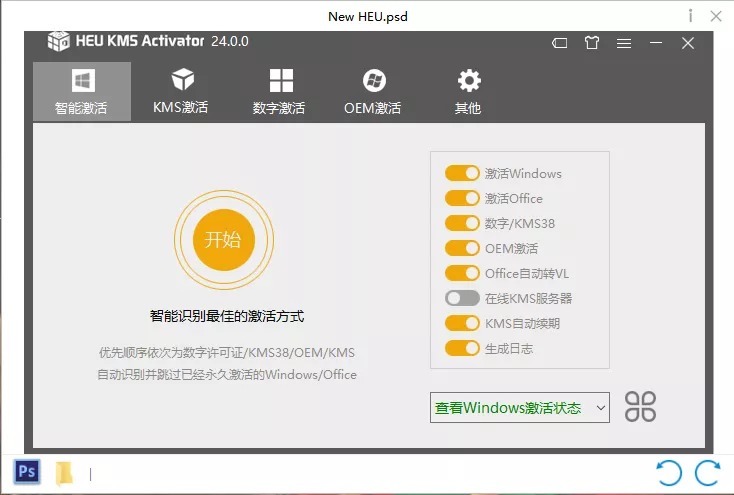
Task: Close the New HEU.psd viewer window
Action: 716,16
